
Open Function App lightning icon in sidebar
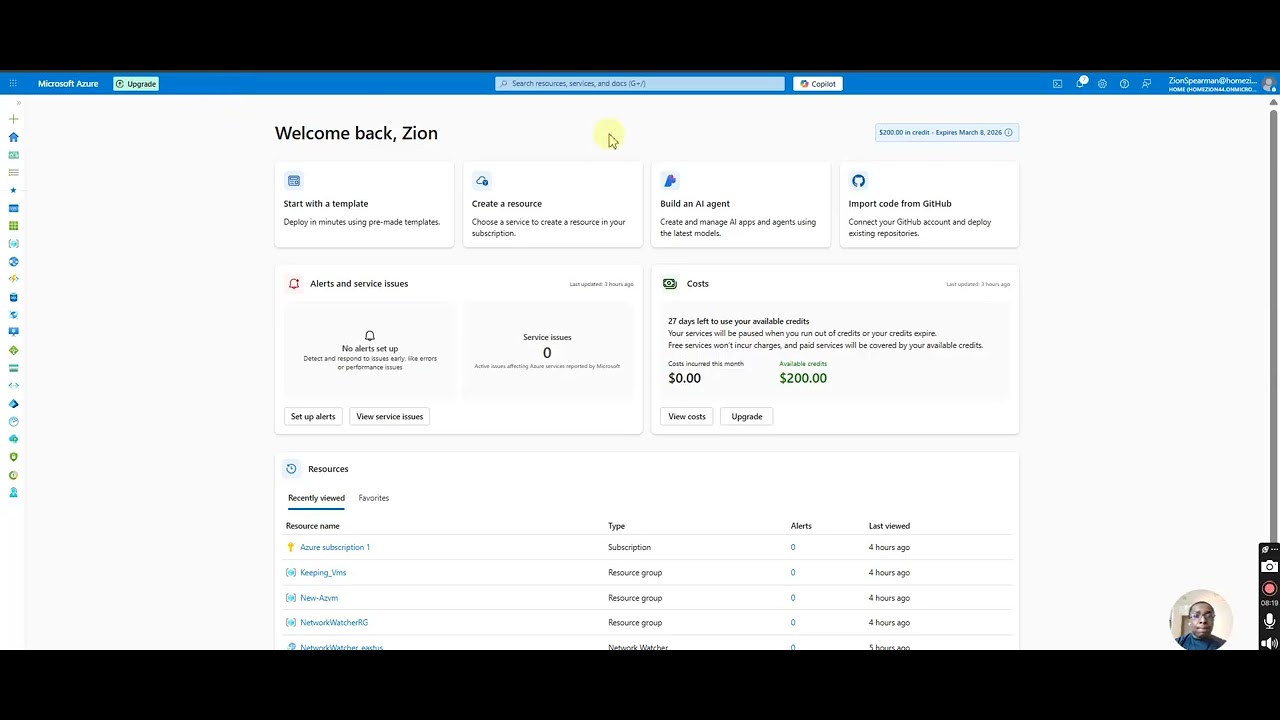click(13, 279)
